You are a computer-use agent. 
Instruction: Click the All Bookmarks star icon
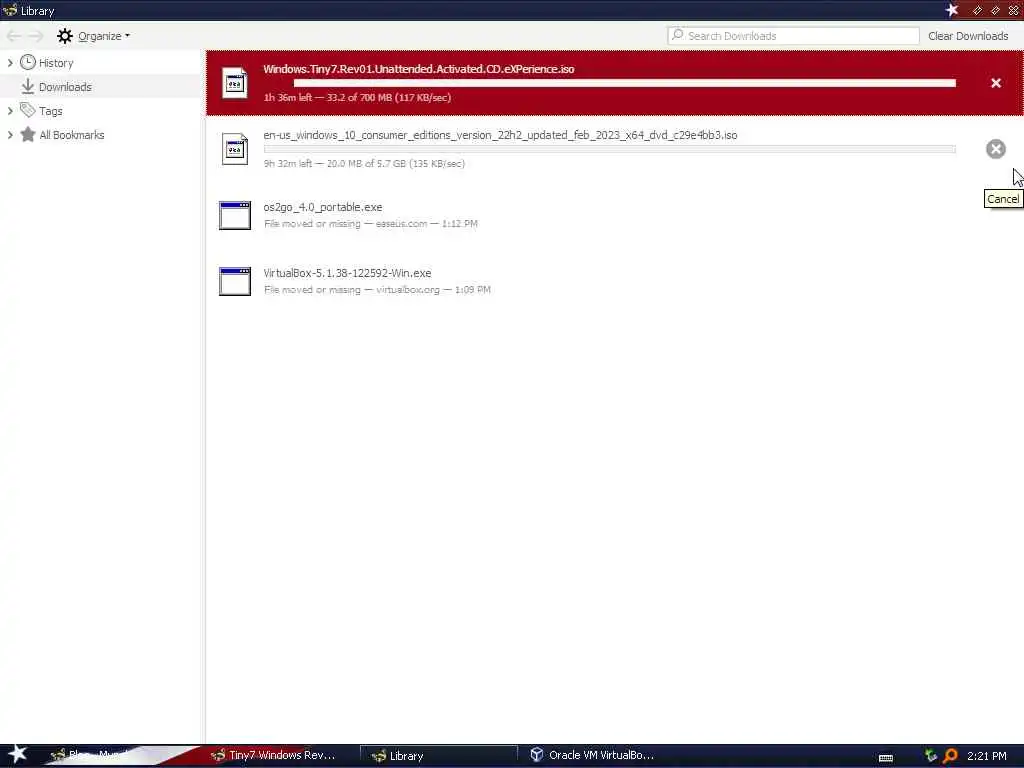tap(27, 135)
